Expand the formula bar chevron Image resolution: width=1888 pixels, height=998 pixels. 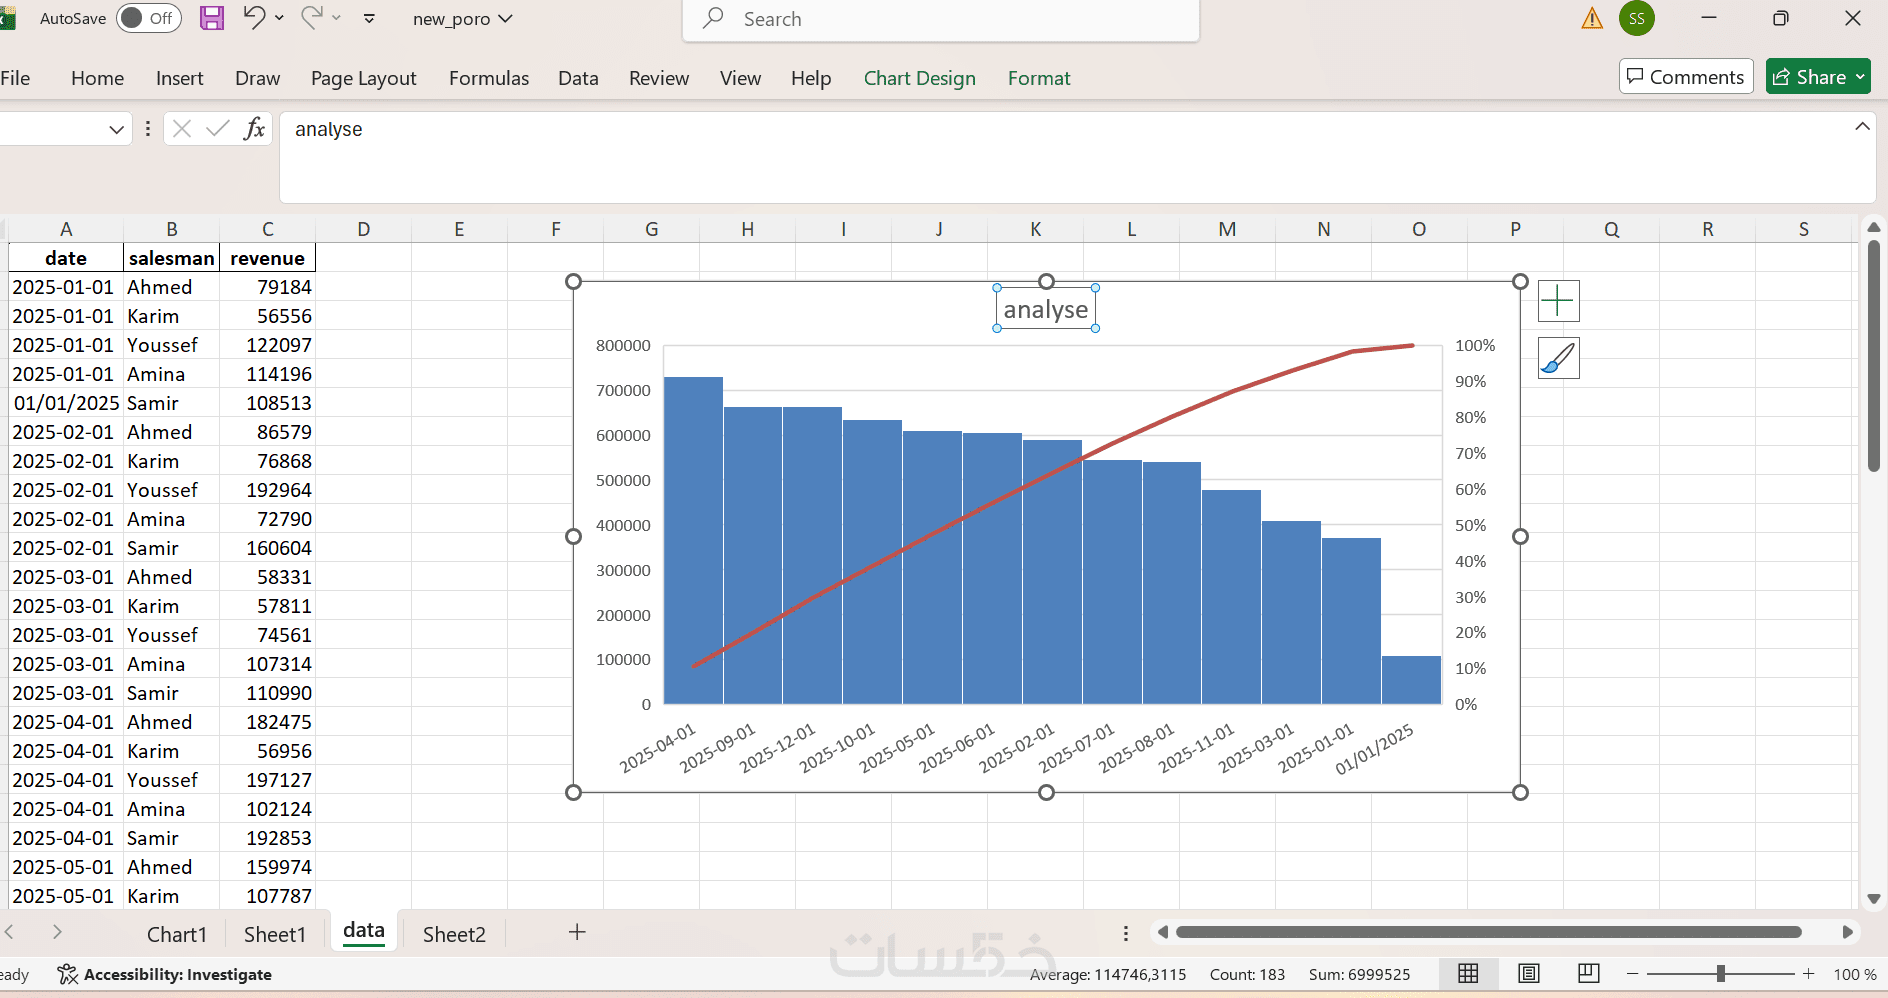(1862, 126)
